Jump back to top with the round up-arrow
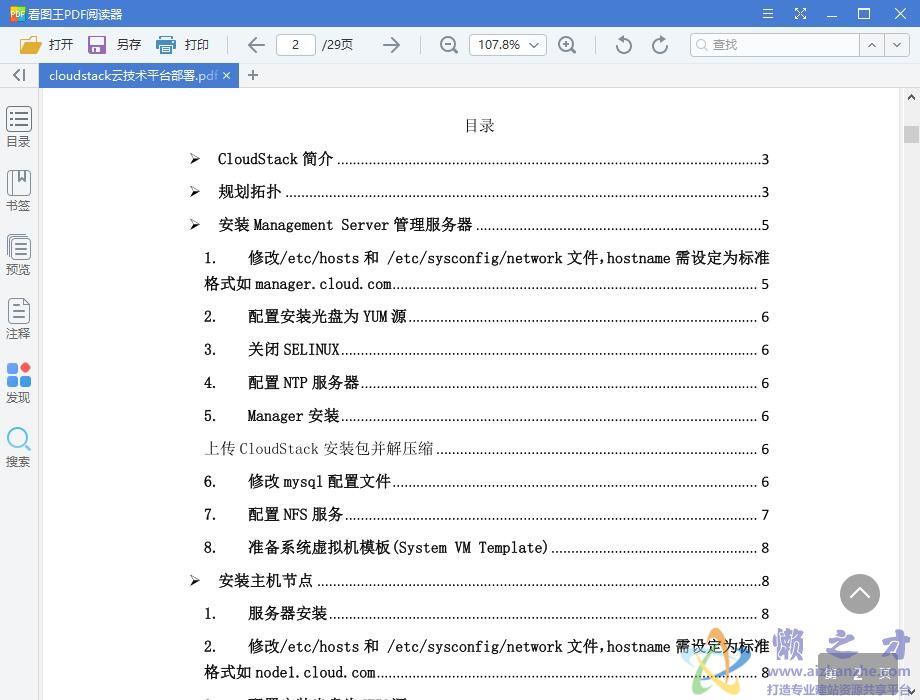920x700 pixels. (x=860, y=594)
